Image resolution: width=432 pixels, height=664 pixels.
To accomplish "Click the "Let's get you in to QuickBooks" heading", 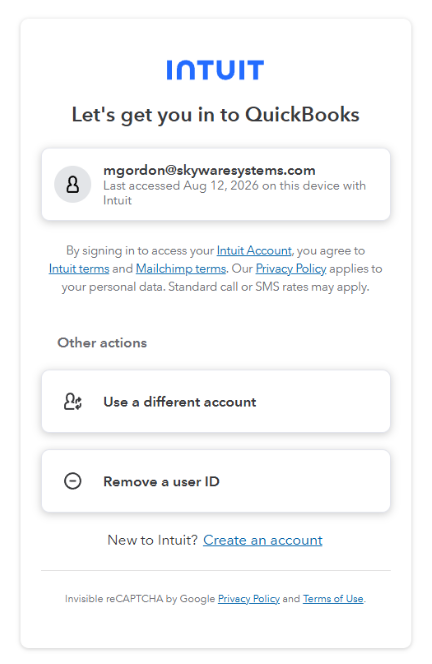I will (x=216, y=115).
